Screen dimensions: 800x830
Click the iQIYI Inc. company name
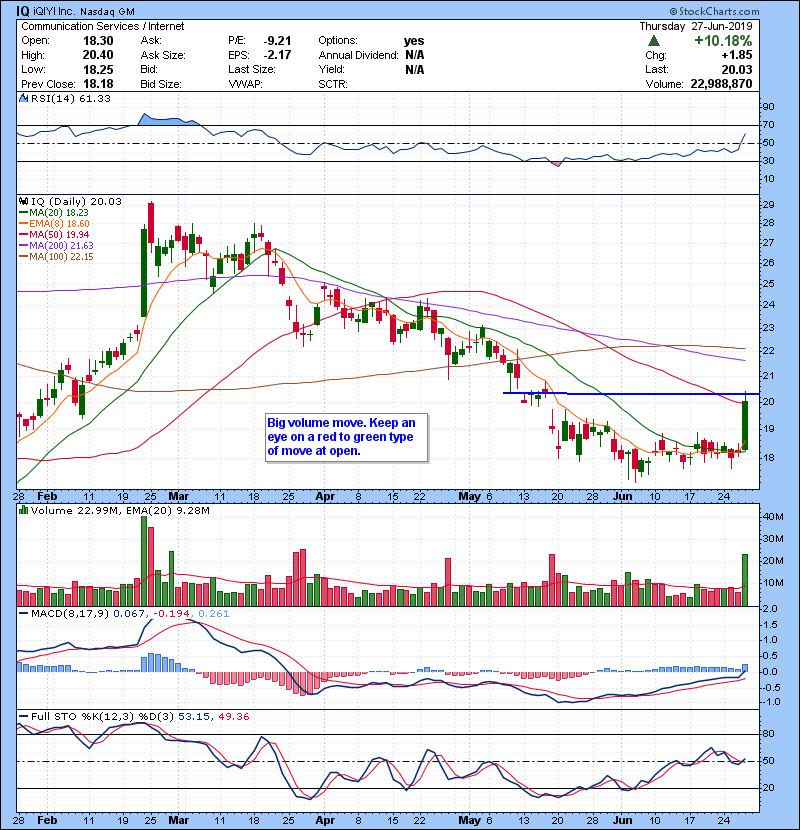pos(55,11)
